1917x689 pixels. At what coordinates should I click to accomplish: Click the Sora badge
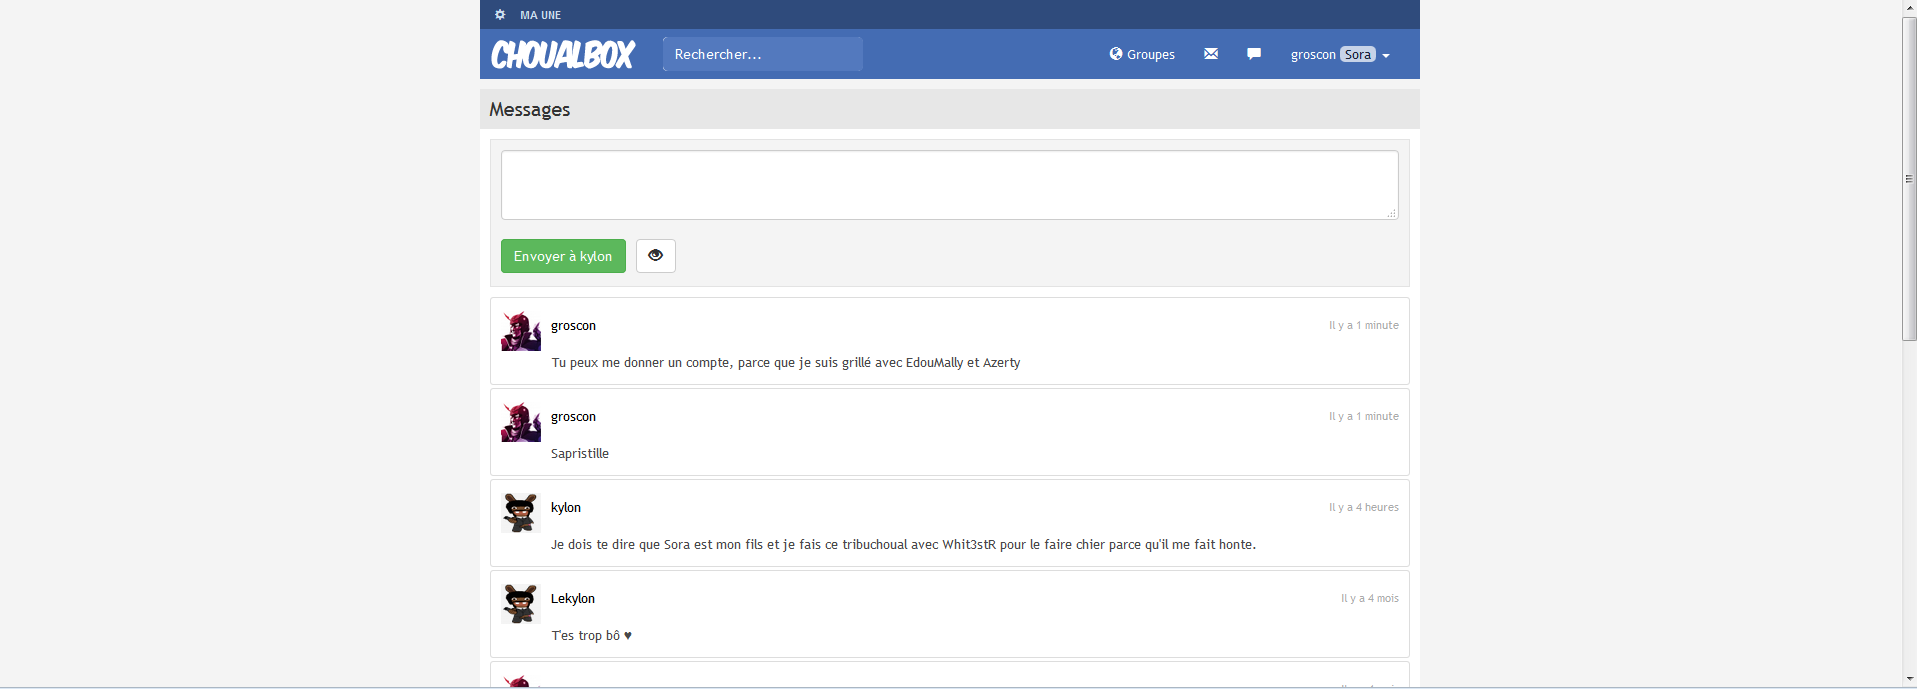pyautogui.click(x=1358, y=55)
